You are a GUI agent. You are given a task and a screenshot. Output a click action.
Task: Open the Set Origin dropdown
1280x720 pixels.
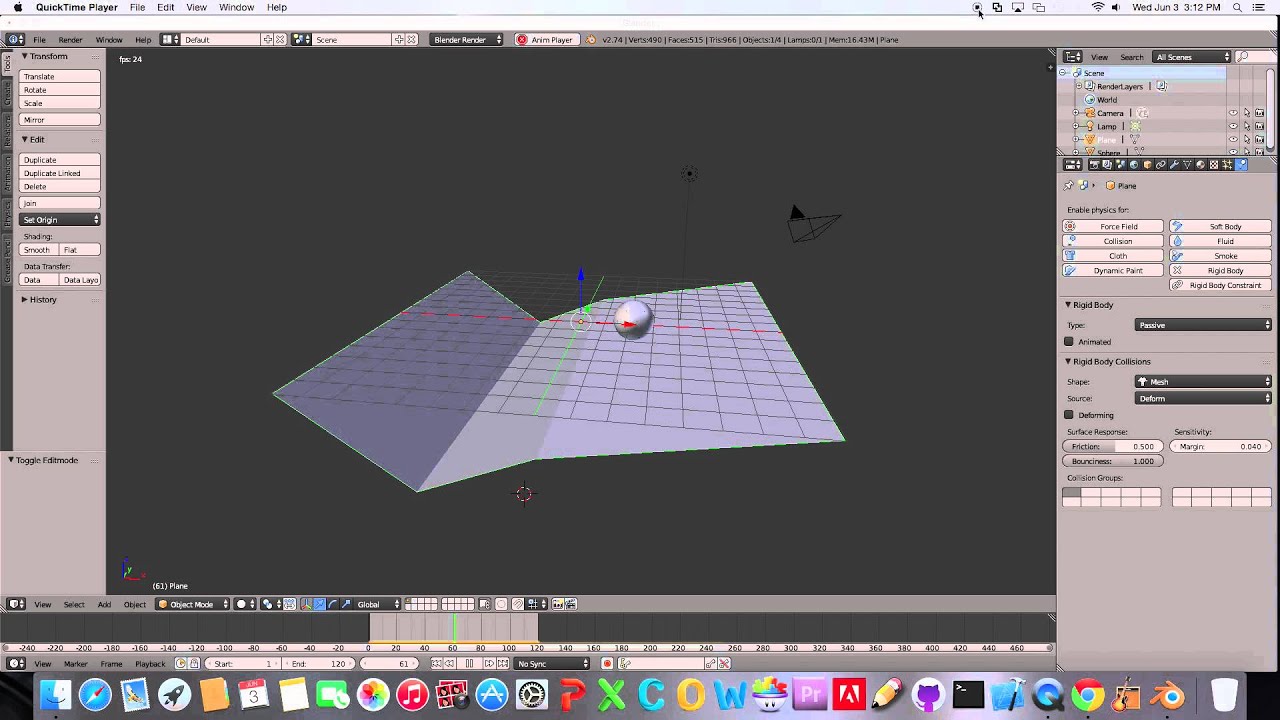coord(60,220)
